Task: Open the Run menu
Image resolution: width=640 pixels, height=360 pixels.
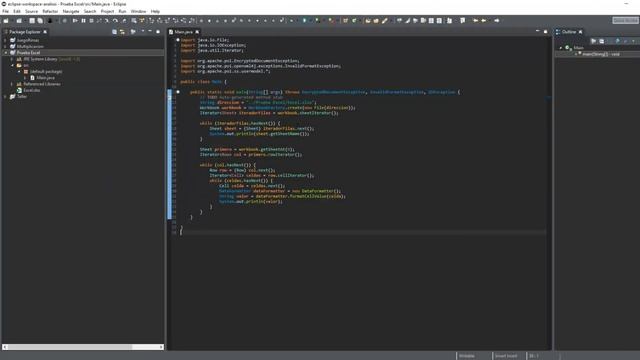Action: coord(122,11)
